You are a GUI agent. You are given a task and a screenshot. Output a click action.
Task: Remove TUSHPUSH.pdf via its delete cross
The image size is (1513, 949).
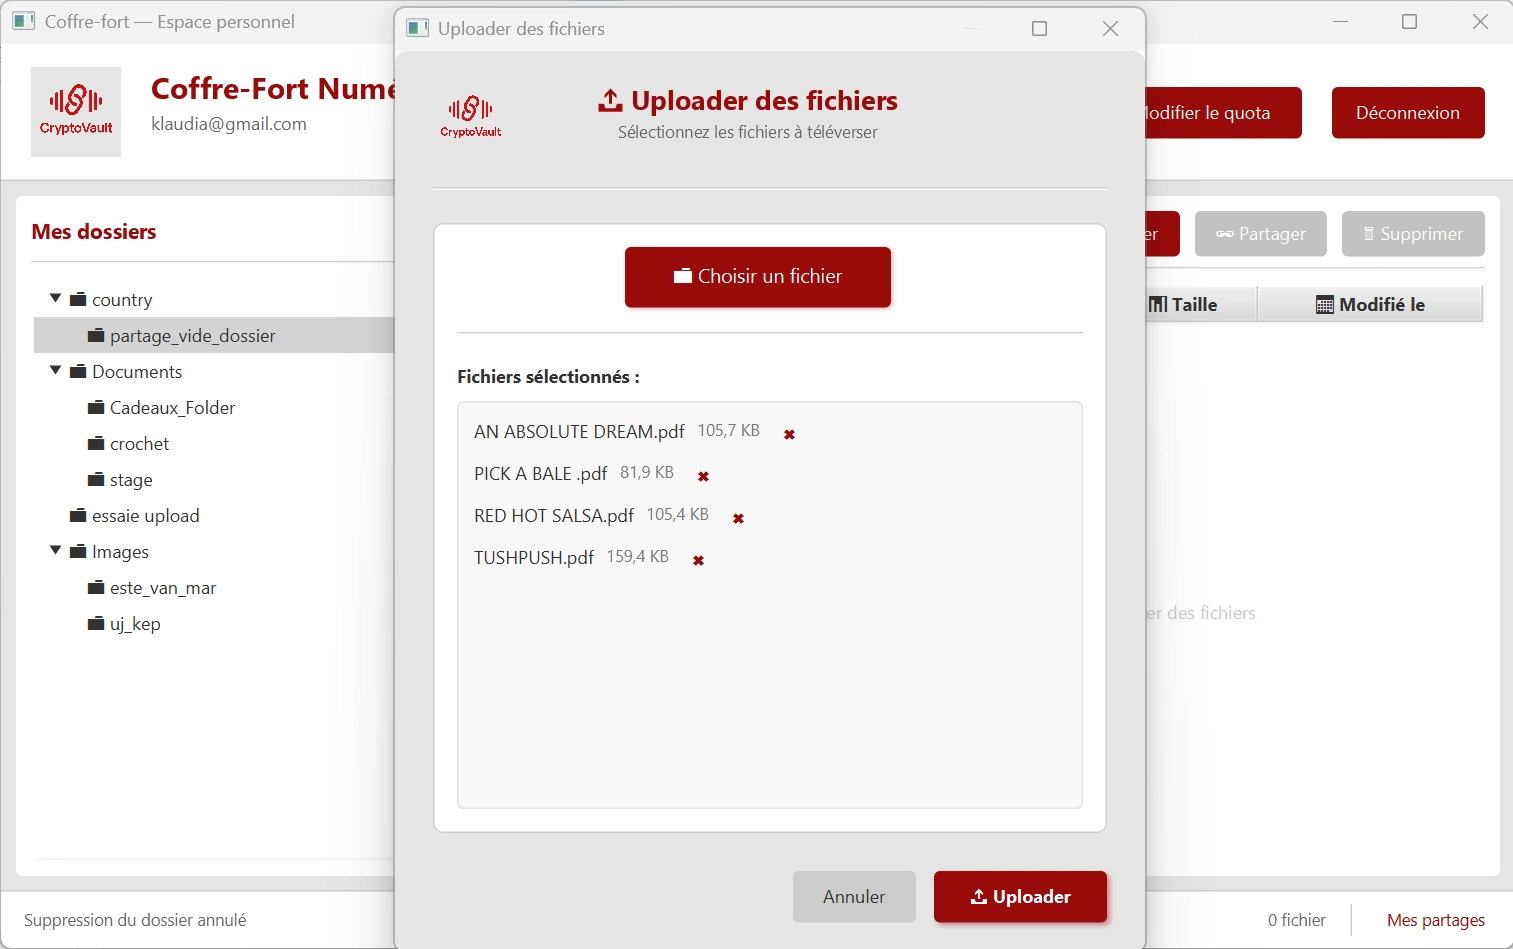pyautogui.click(x=698, y=560)
